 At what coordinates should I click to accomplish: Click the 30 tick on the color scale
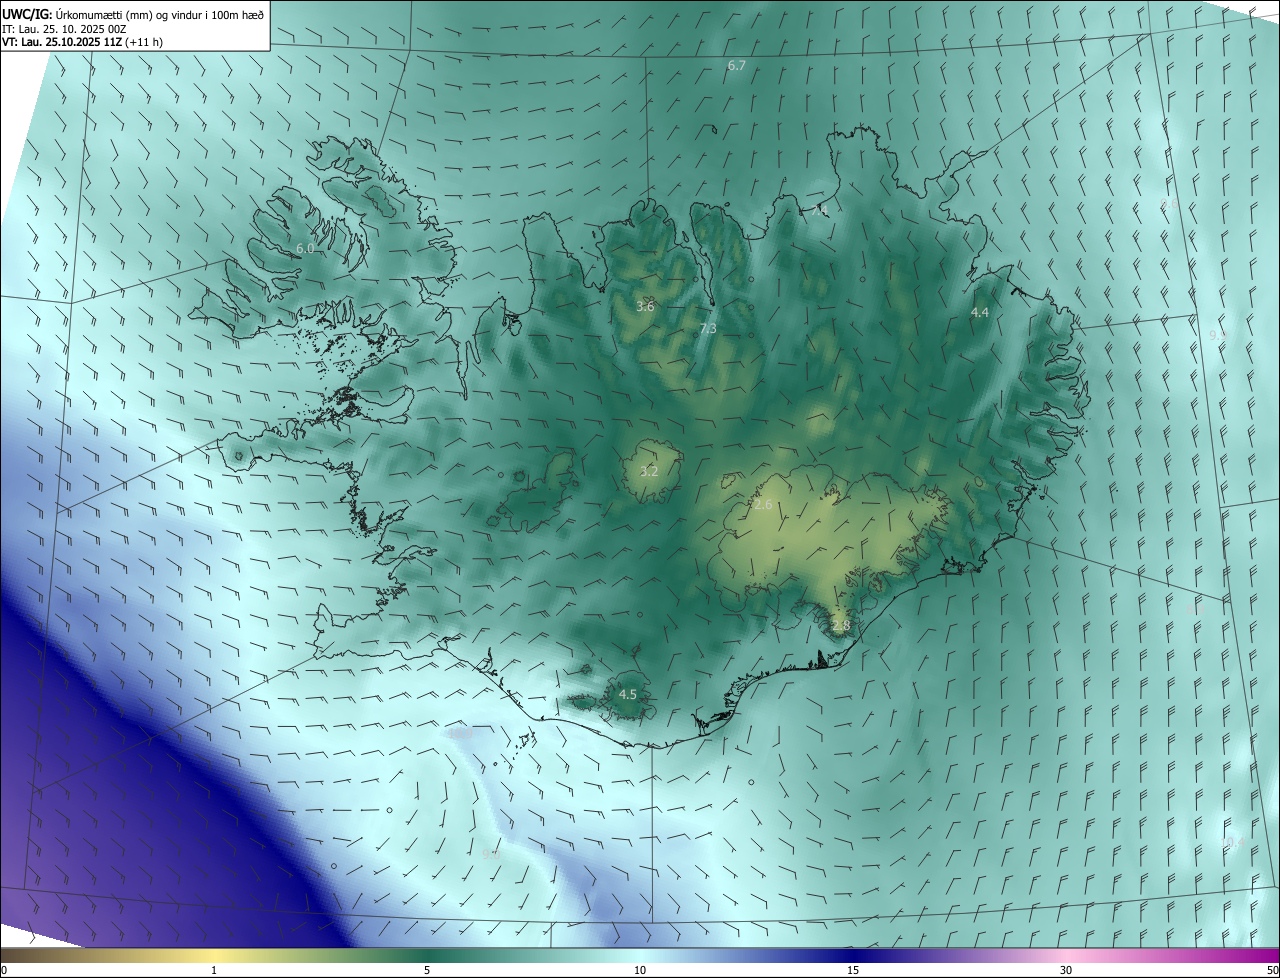click(x=1066, y=970)
